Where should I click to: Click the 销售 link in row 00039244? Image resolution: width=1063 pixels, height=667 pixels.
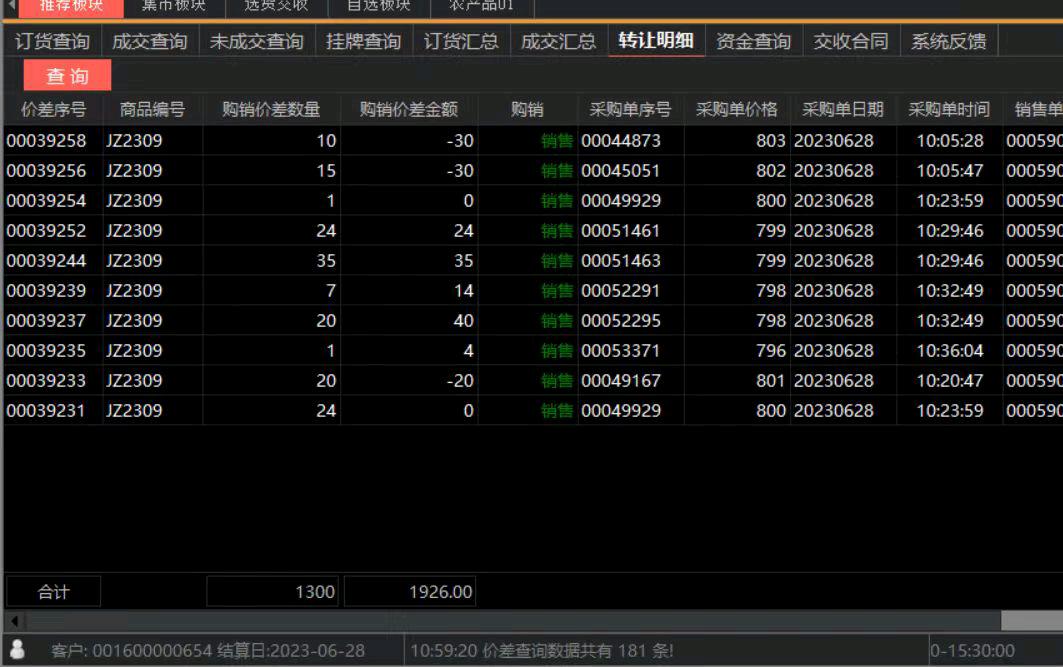[556, 261]
